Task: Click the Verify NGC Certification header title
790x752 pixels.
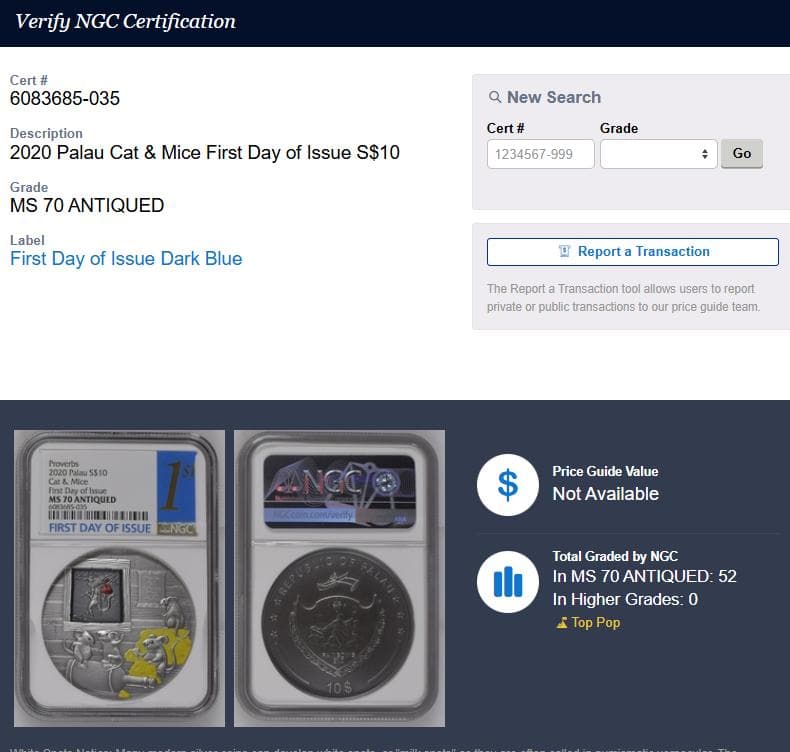Action: point(126,21)
